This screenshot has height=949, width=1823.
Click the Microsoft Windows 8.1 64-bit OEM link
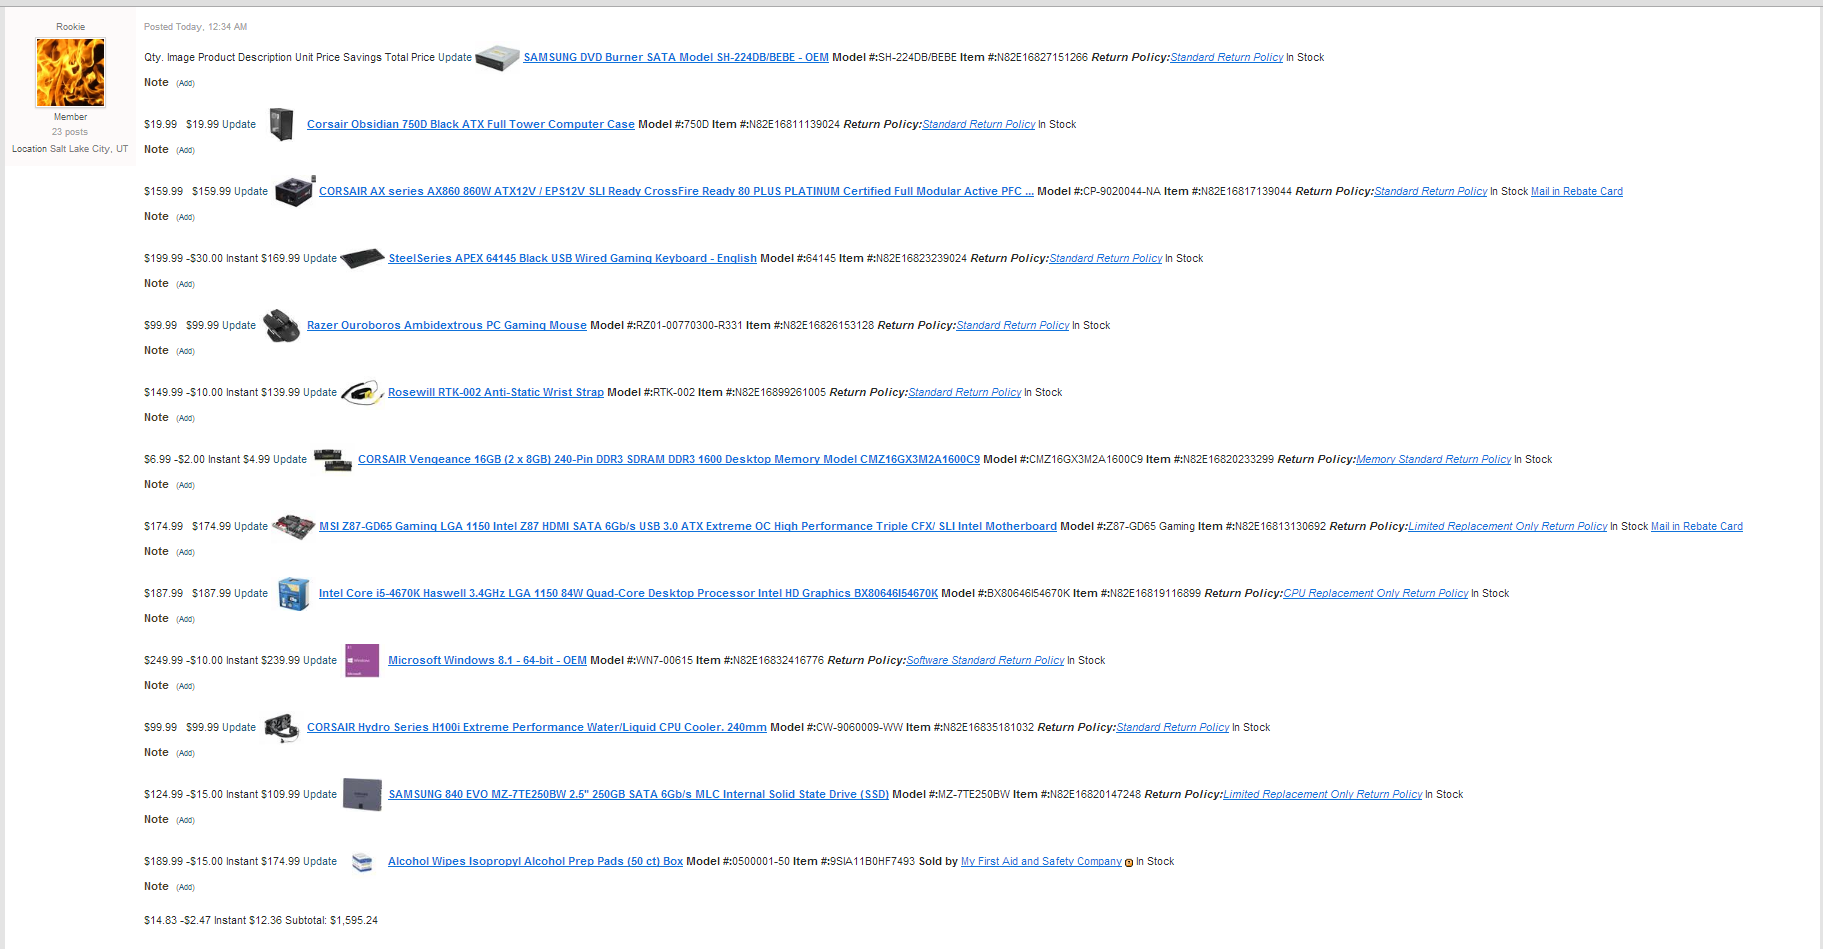pos(487,661)
